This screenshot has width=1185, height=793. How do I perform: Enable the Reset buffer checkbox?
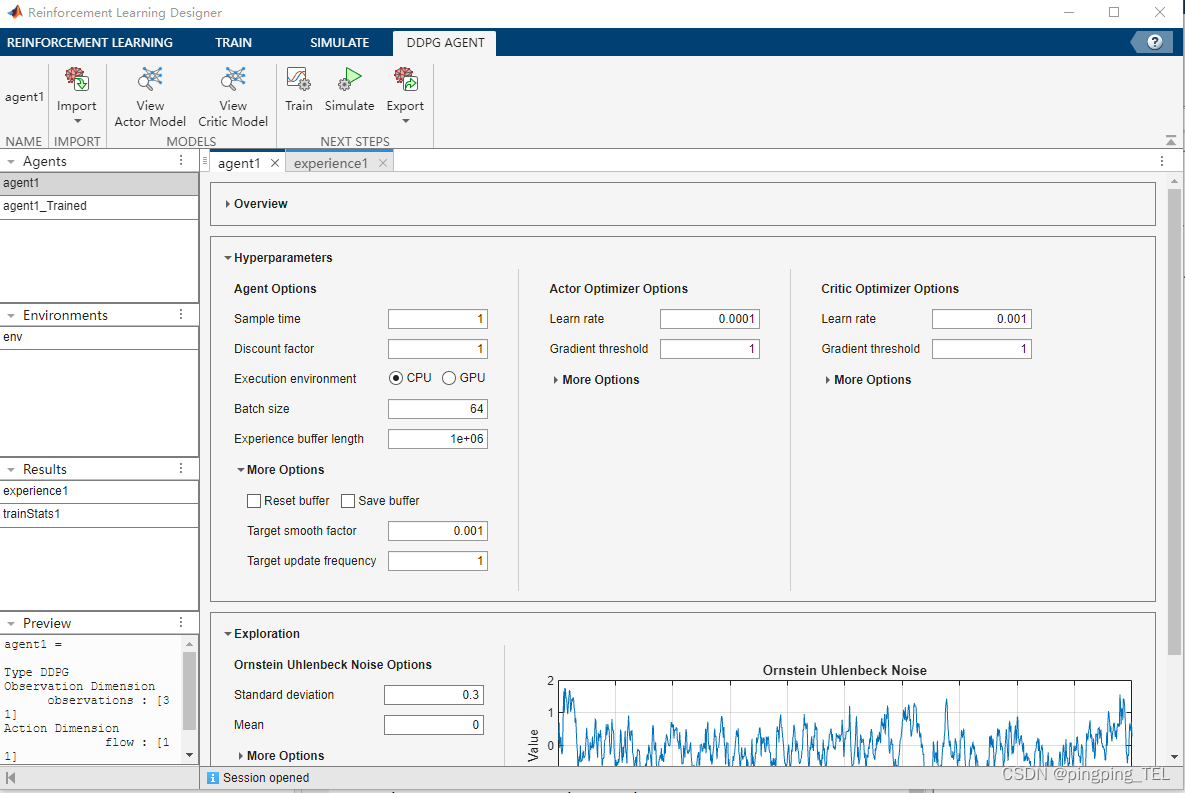(254, 500)
